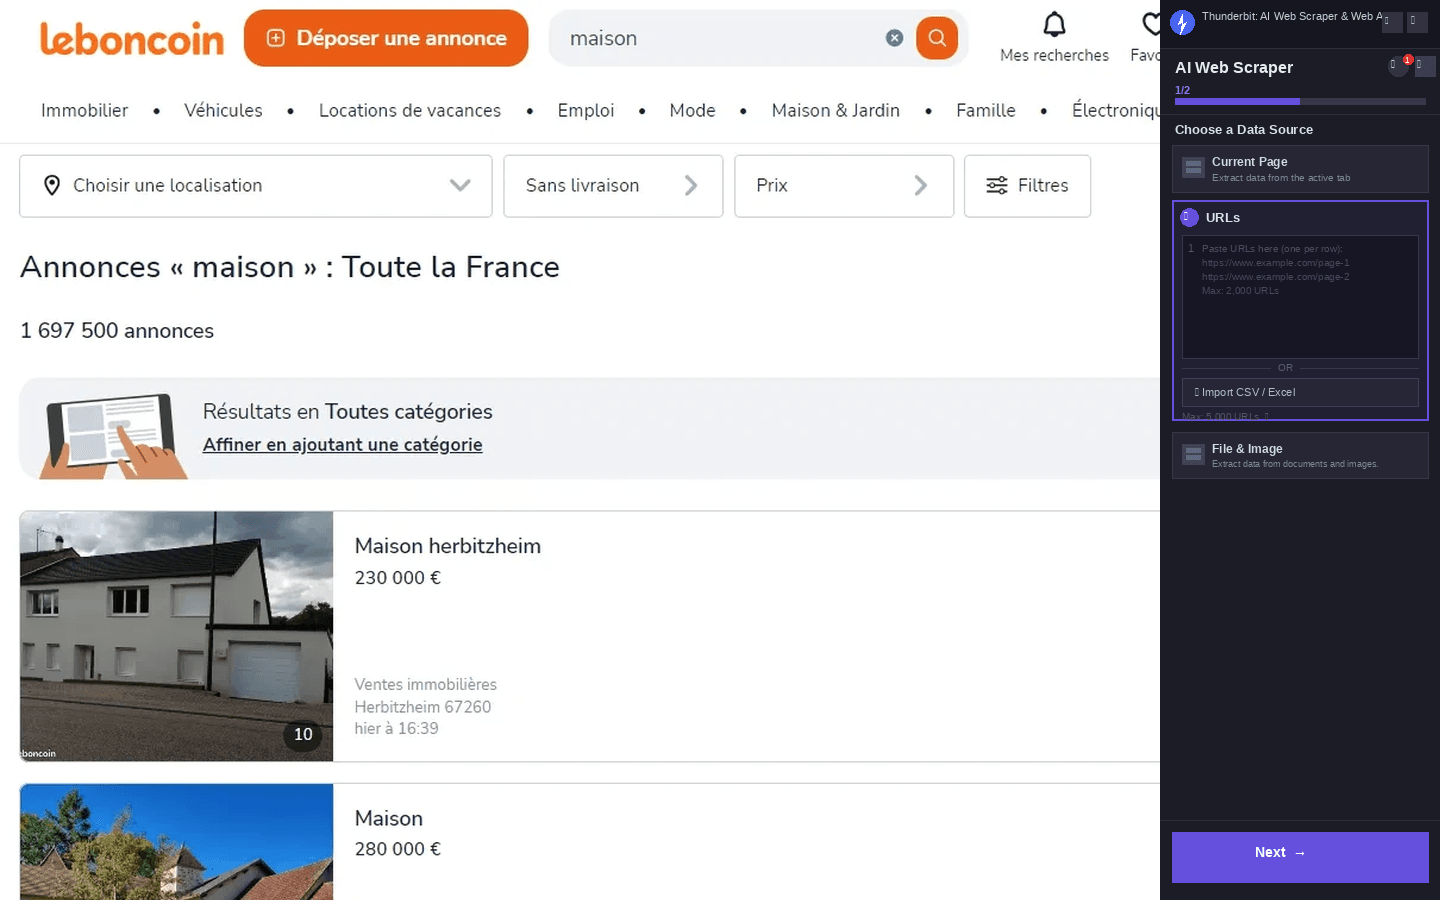Select the URLs data source option

1300,217
